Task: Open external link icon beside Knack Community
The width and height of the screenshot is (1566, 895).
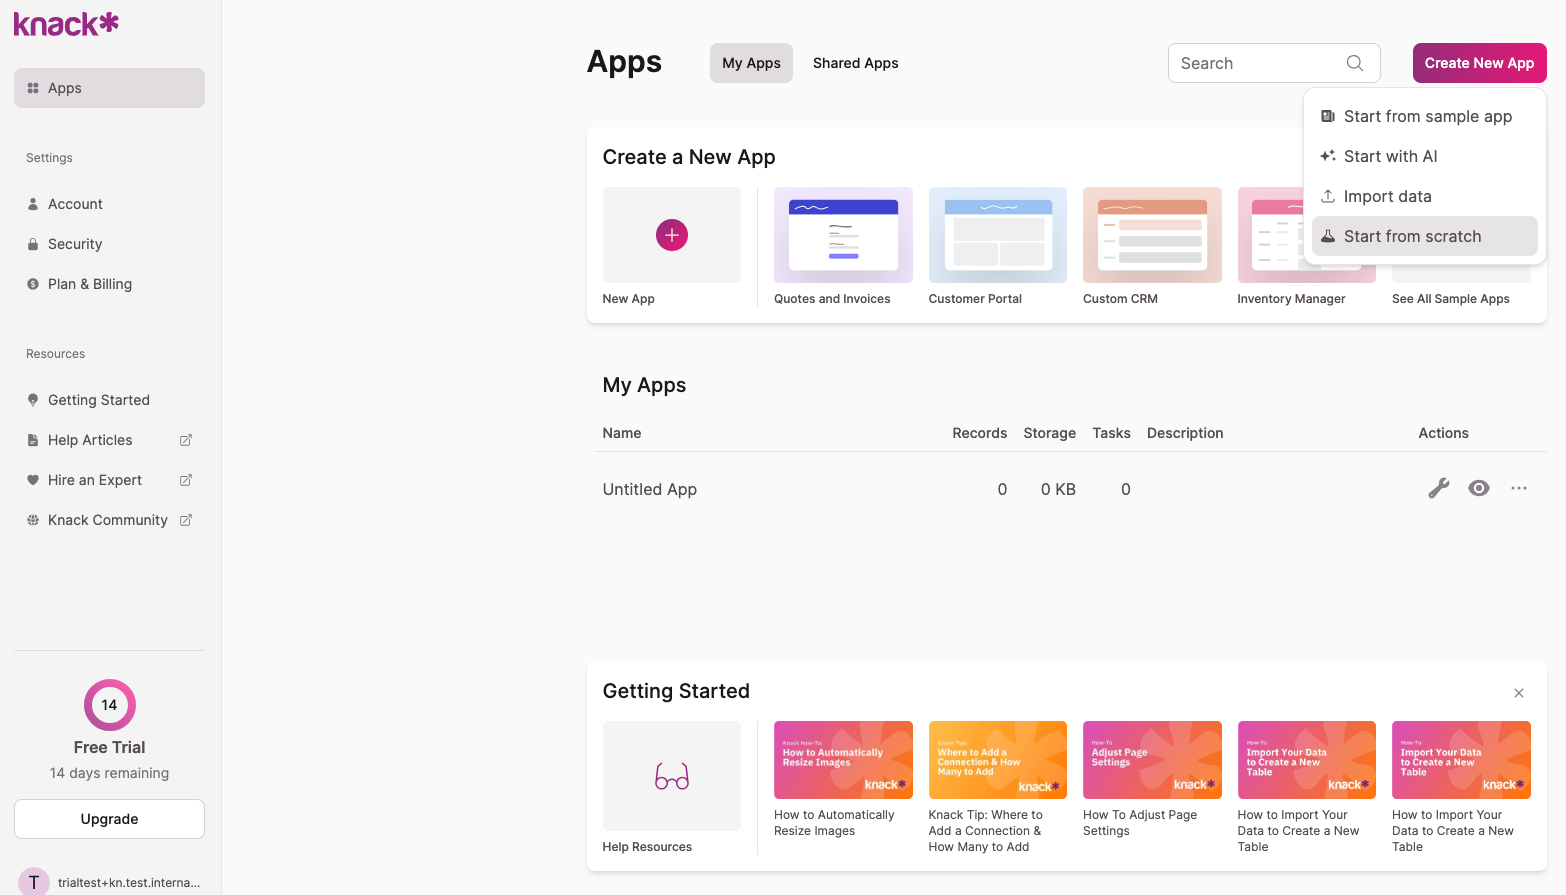Action: (185, 520)
